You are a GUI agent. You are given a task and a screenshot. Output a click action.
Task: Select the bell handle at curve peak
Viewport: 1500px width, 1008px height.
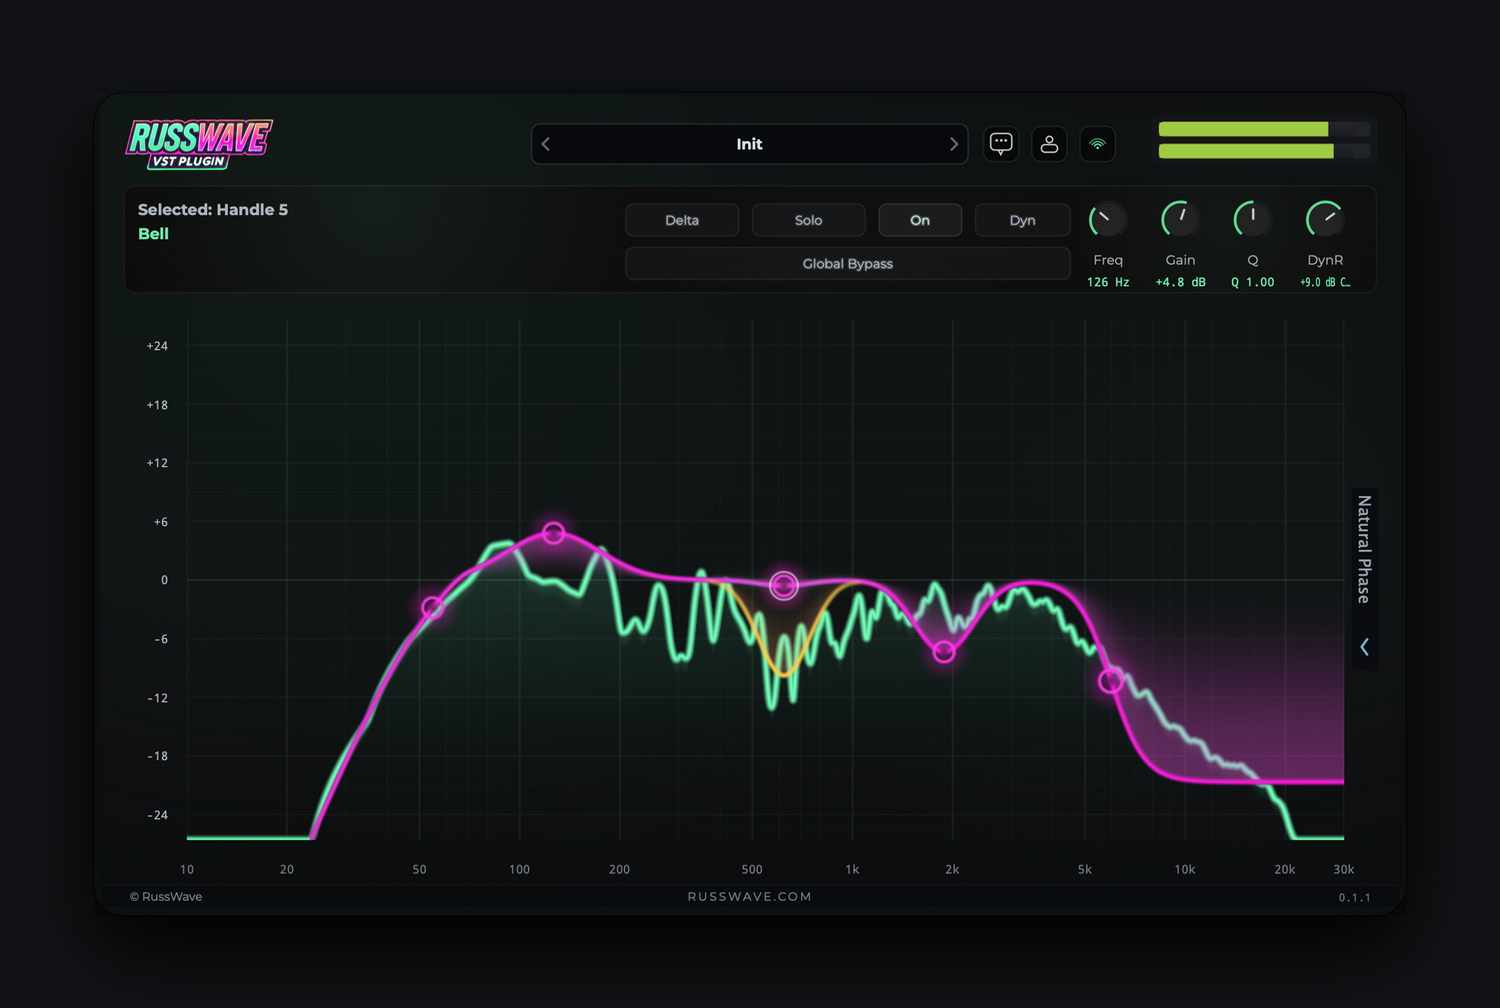pyautogui.click(x=553, y=533)
